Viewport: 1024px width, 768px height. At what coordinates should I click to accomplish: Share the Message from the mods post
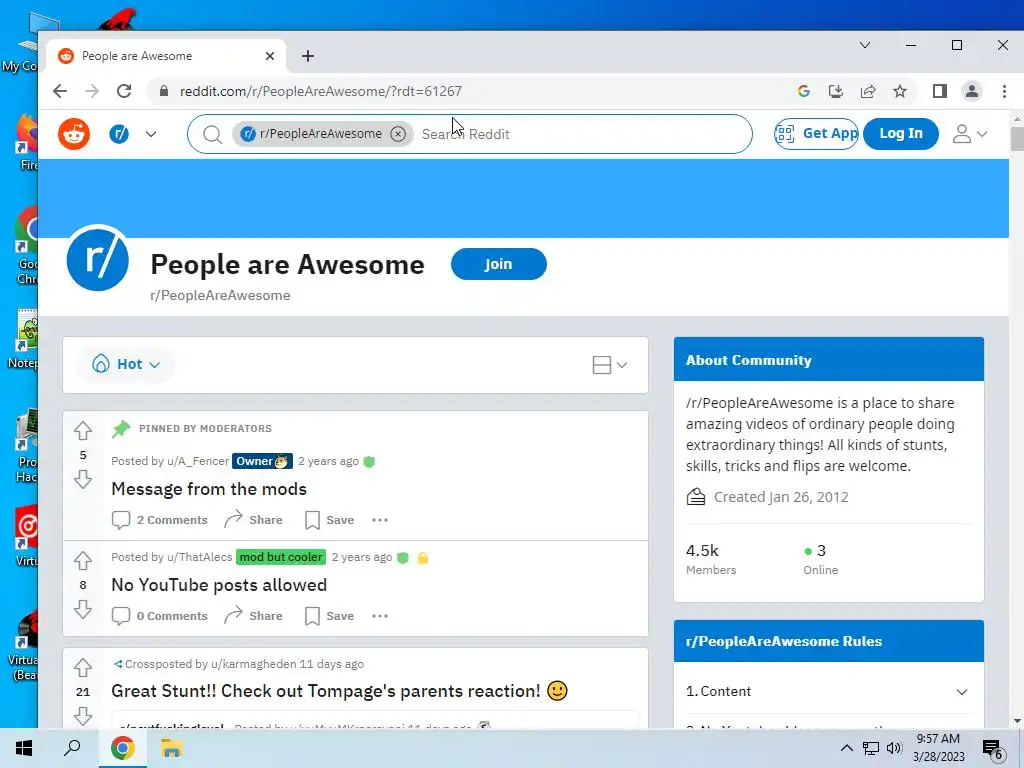tap(253, 520)
